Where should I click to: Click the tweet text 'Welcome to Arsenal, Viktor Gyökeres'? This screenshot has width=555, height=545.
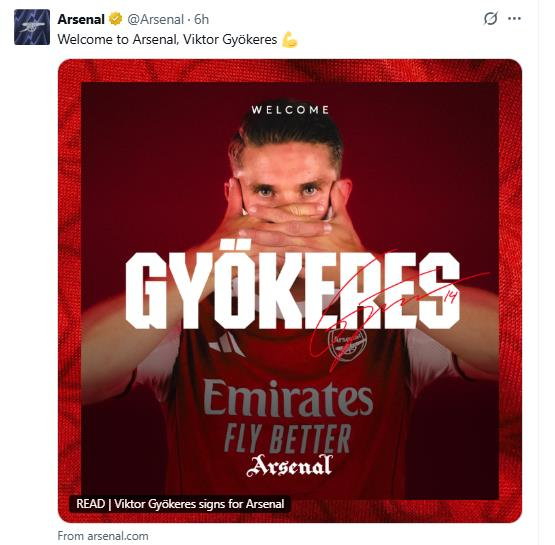pos(167,39)
